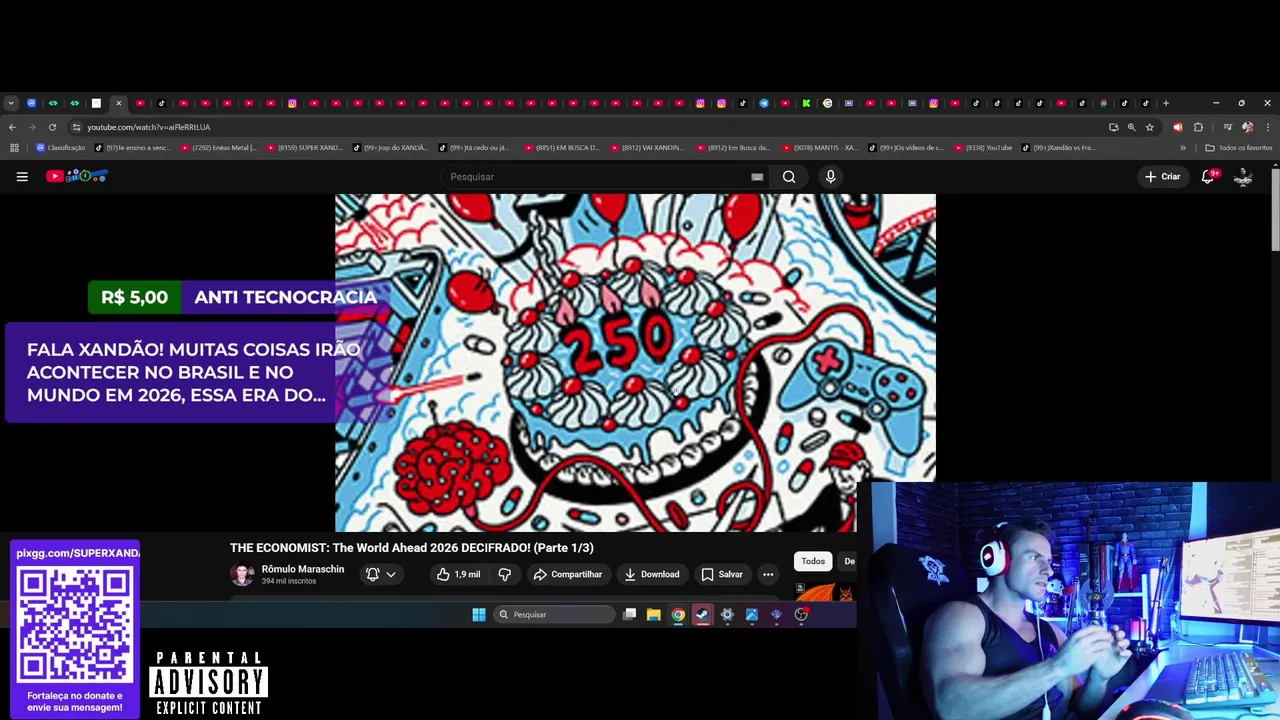Open the Extensions puzzle piece icon

(1198, 127)
